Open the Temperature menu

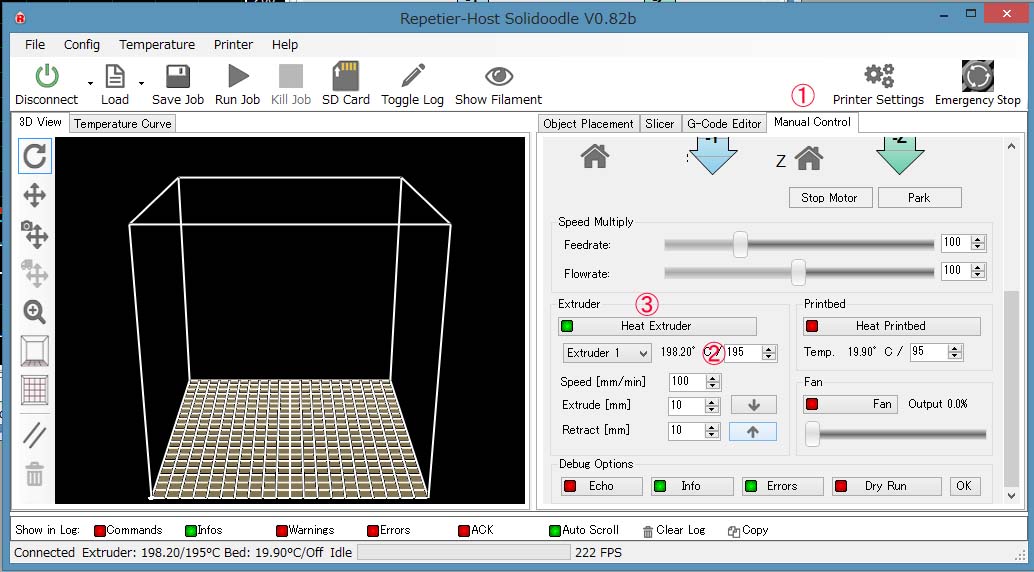click(x=157, y=45)
